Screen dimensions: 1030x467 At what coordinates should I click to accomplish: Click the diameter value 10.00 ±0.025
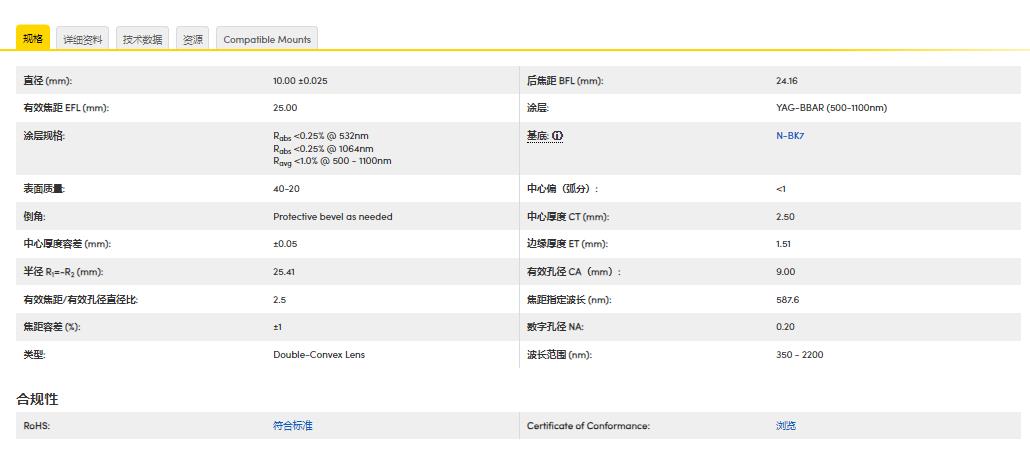click(300, 81)
